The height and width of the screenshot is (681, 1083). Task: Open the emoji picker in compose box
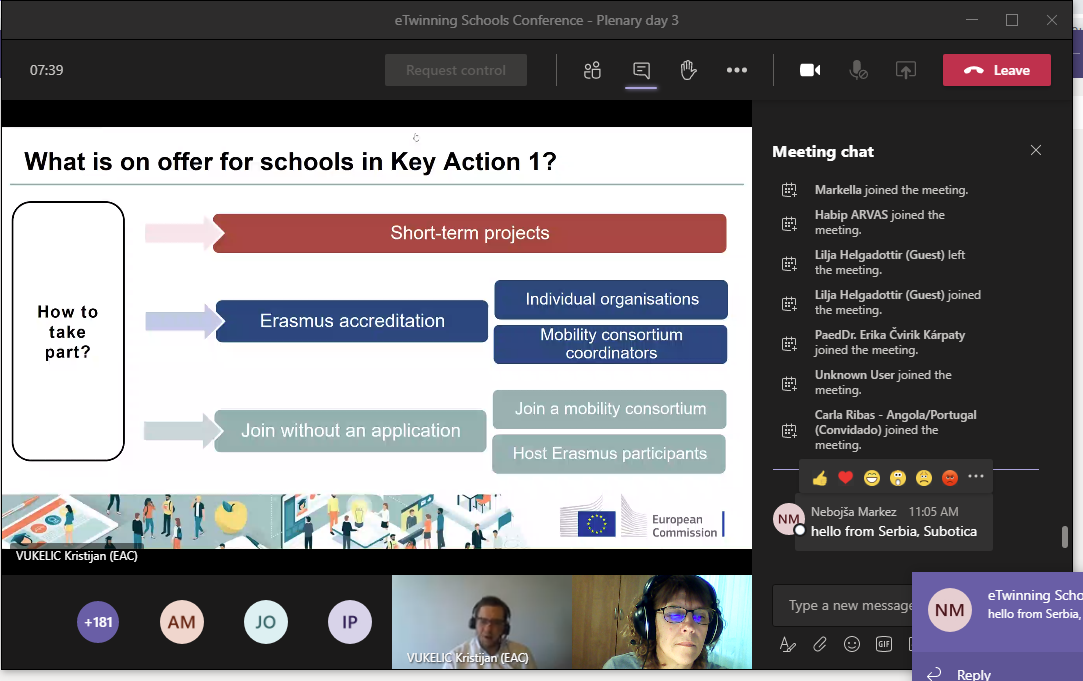click(x=852, y=644)
